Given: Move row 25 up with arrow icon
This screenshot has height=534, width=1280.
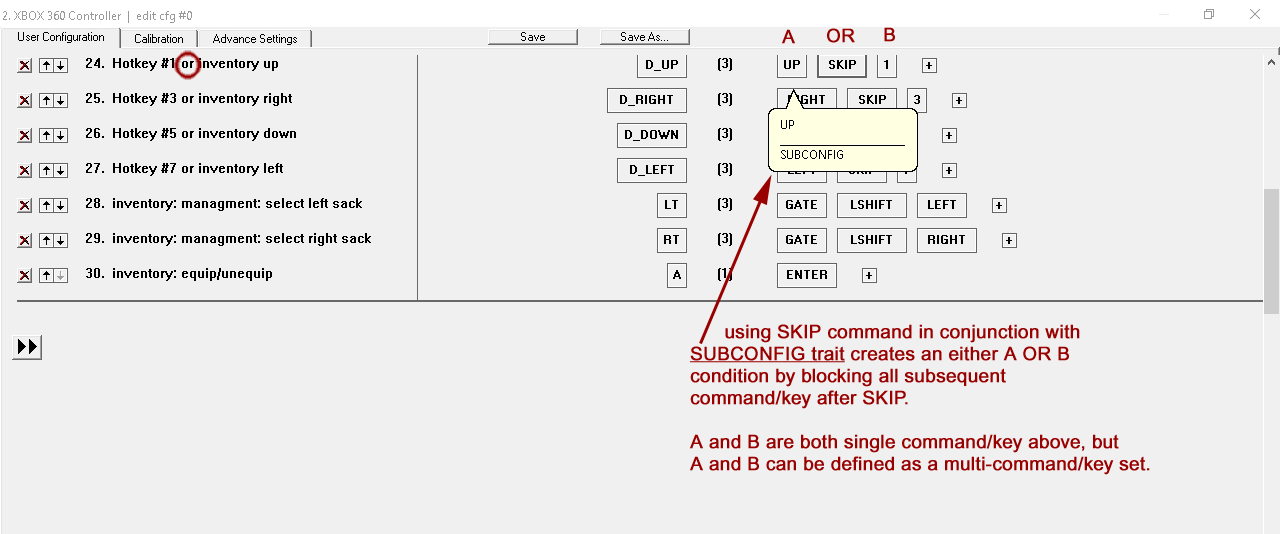Looking at the screenshot, I should [46, 101].
